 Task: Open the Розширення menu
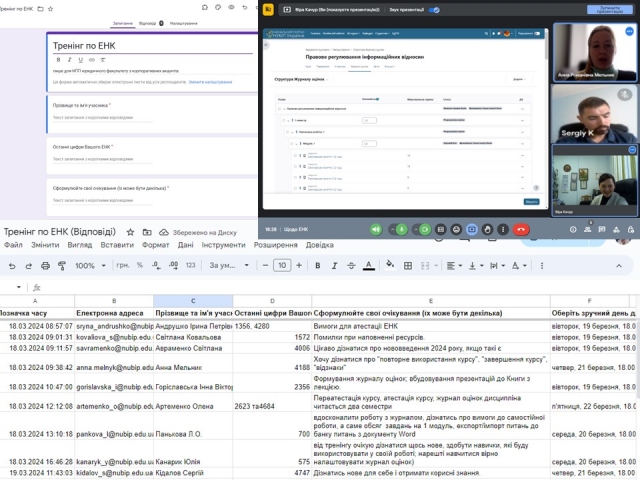click(275, 244)
